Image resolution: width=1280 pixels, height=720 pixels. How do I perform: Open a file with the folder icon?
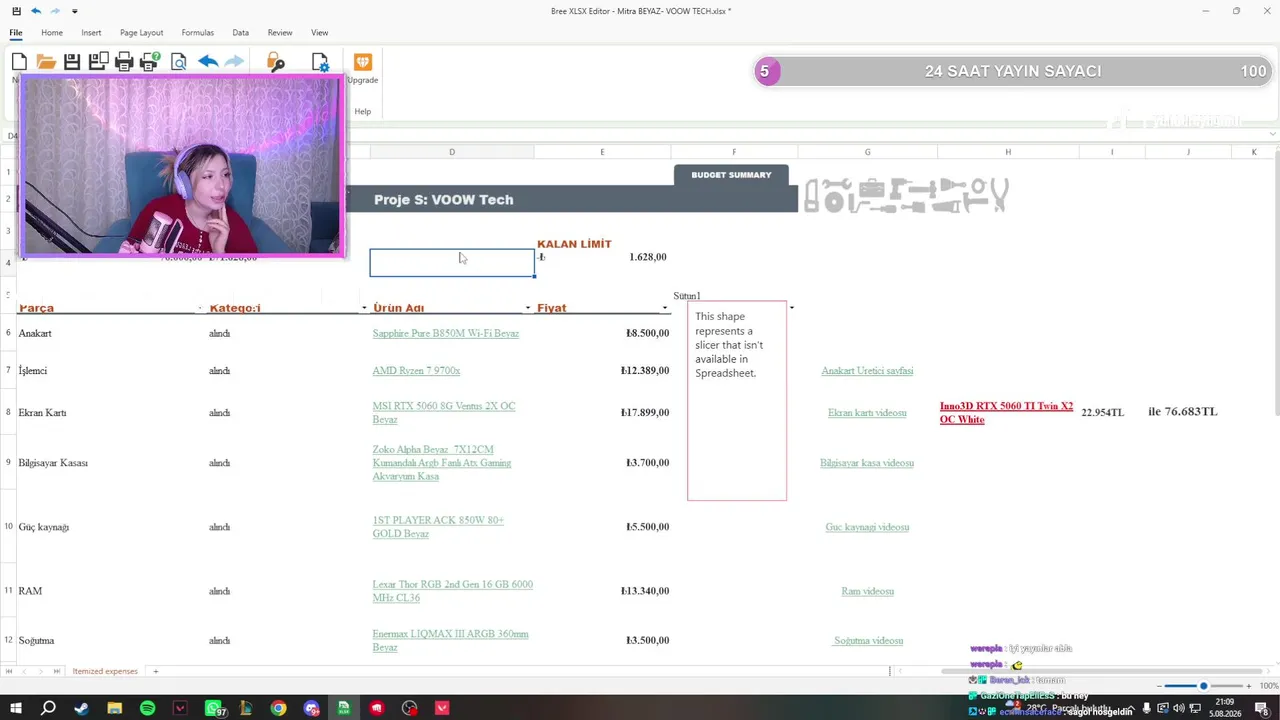point(46,62)
